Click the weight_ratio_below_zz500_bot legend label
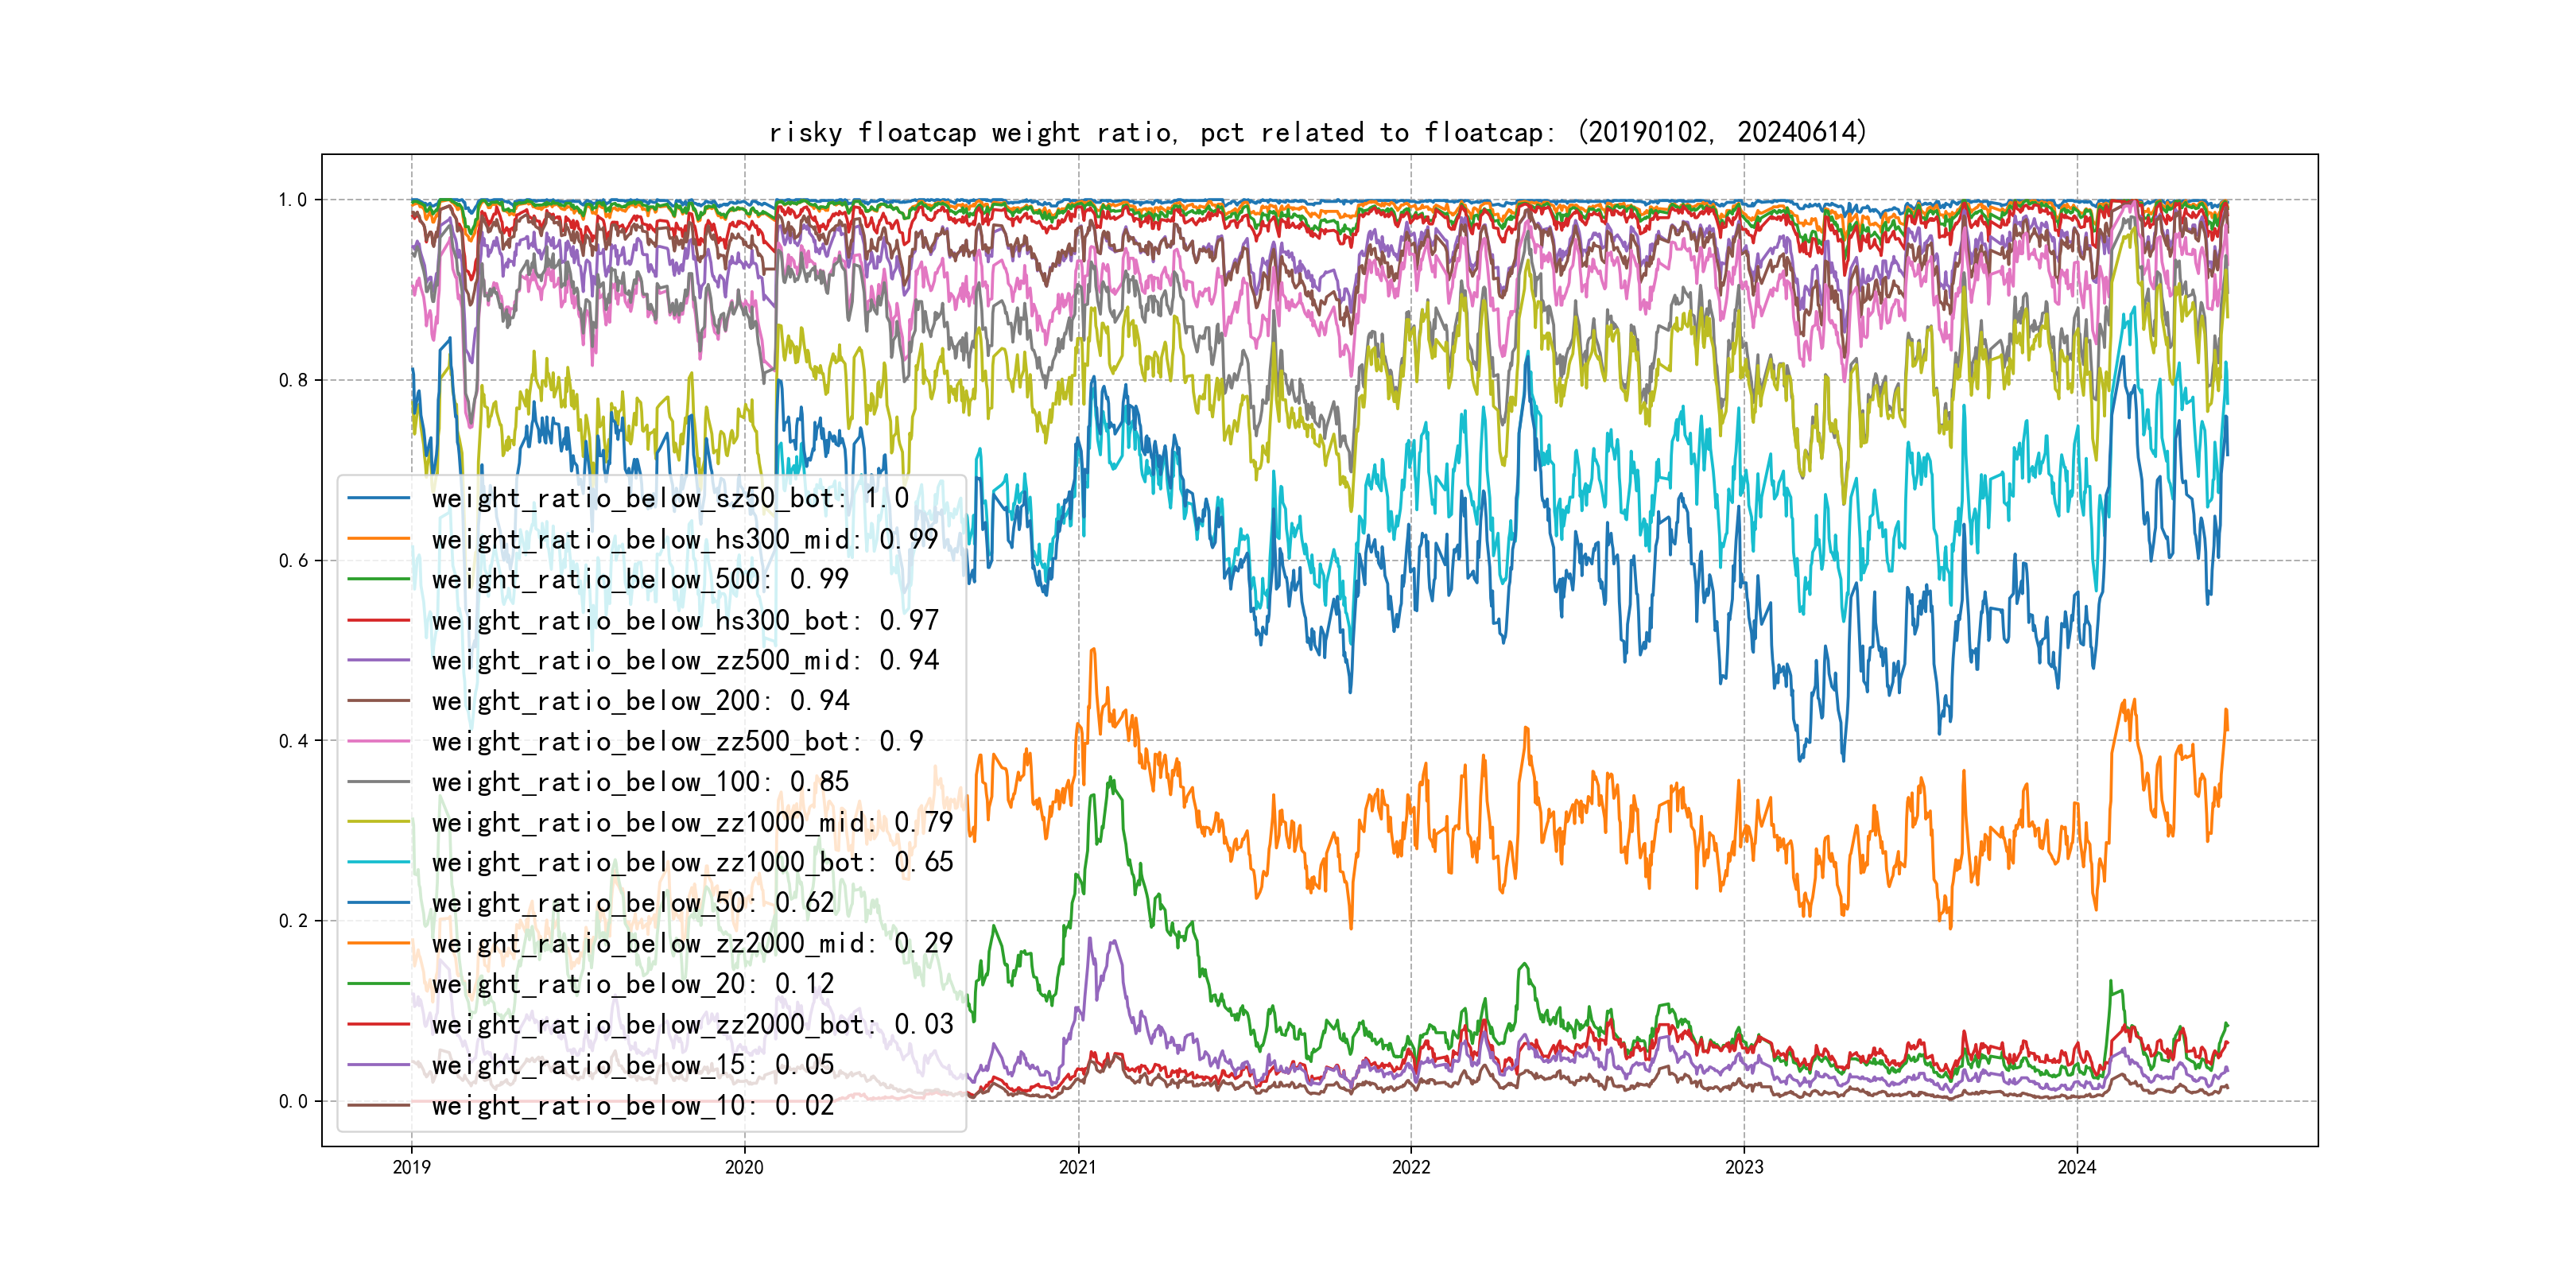 pyautogui.click(x=677, y=741)
